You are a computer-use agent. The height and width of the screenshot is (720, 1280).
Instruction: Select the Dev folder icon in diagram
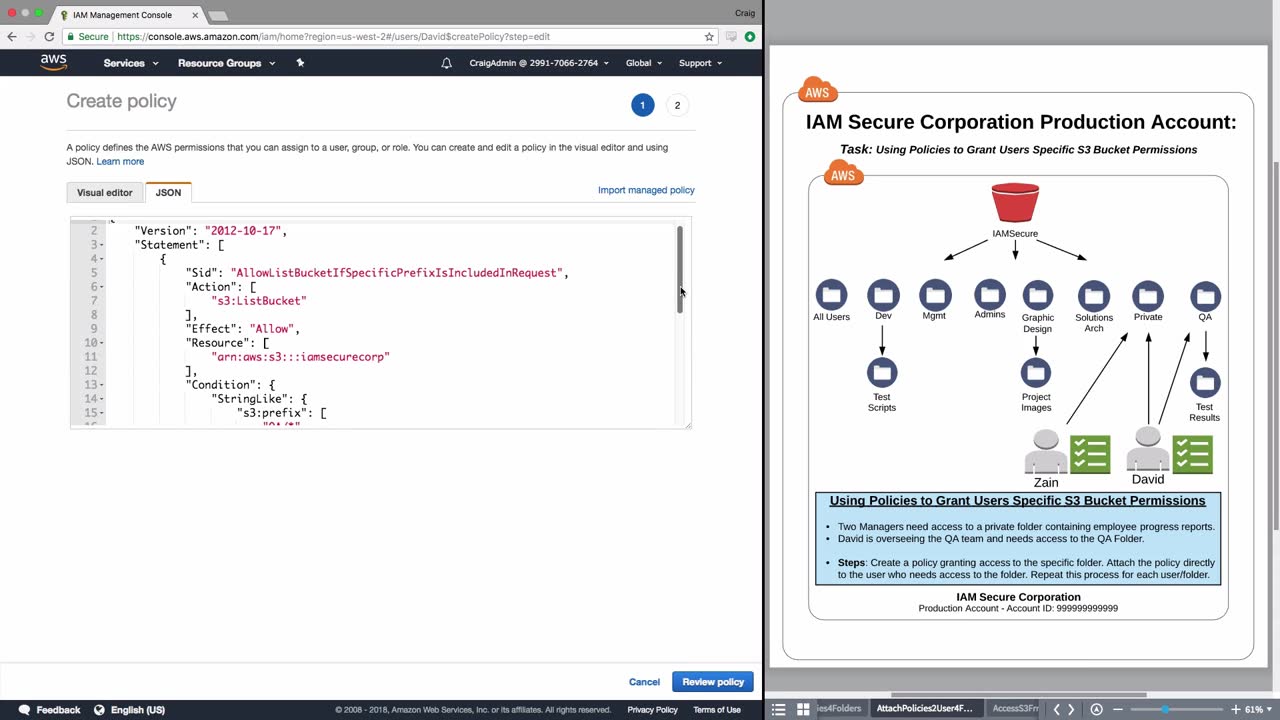coord(883,295)
